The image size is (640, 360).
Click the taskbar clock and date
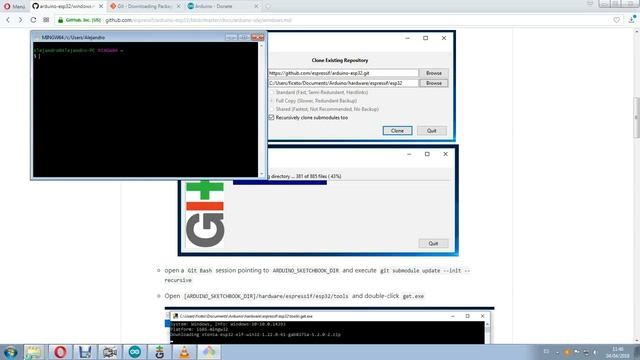(x=618, y=352)
